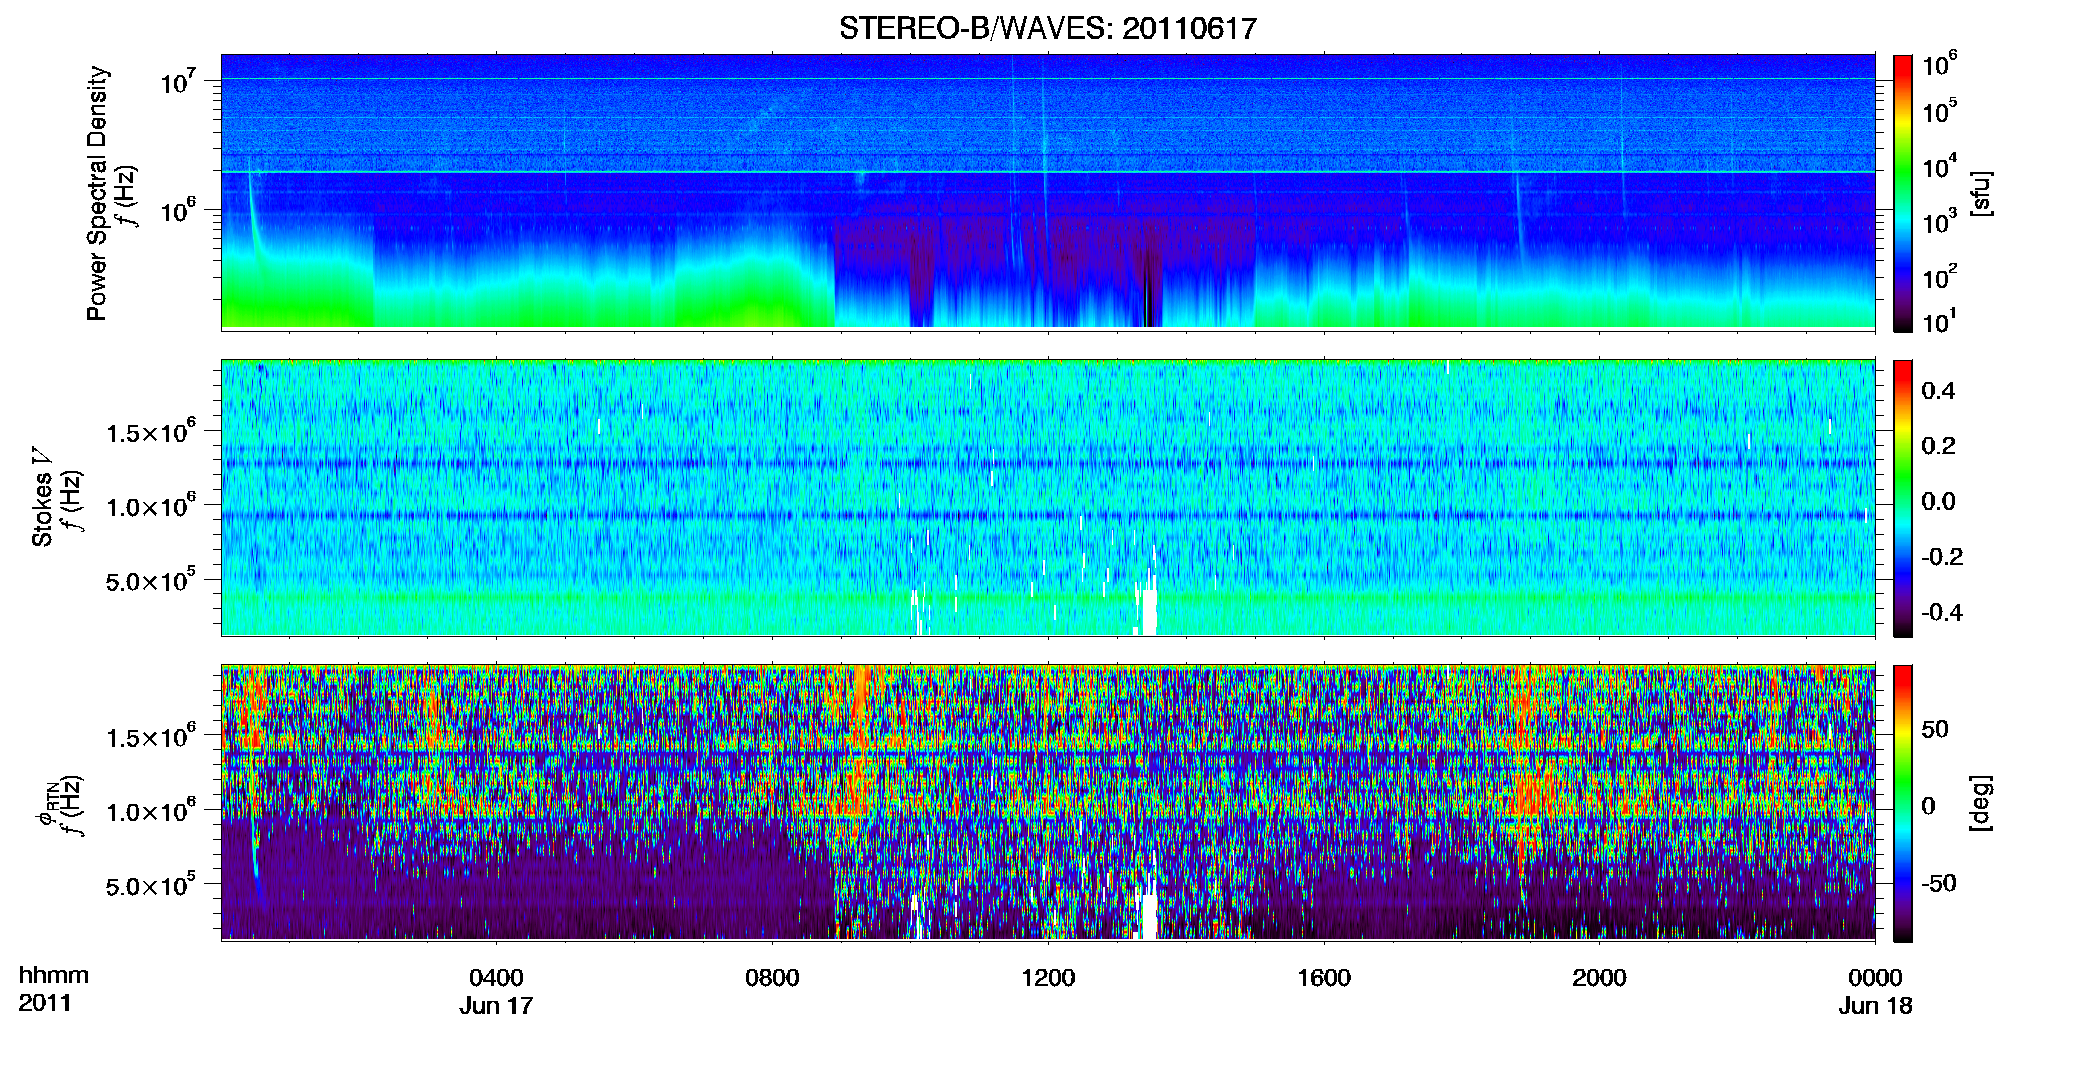Click the Stokes V spectrogram panel
This screenshot has width=2096, height=1080.
(x=1048, y=497)
